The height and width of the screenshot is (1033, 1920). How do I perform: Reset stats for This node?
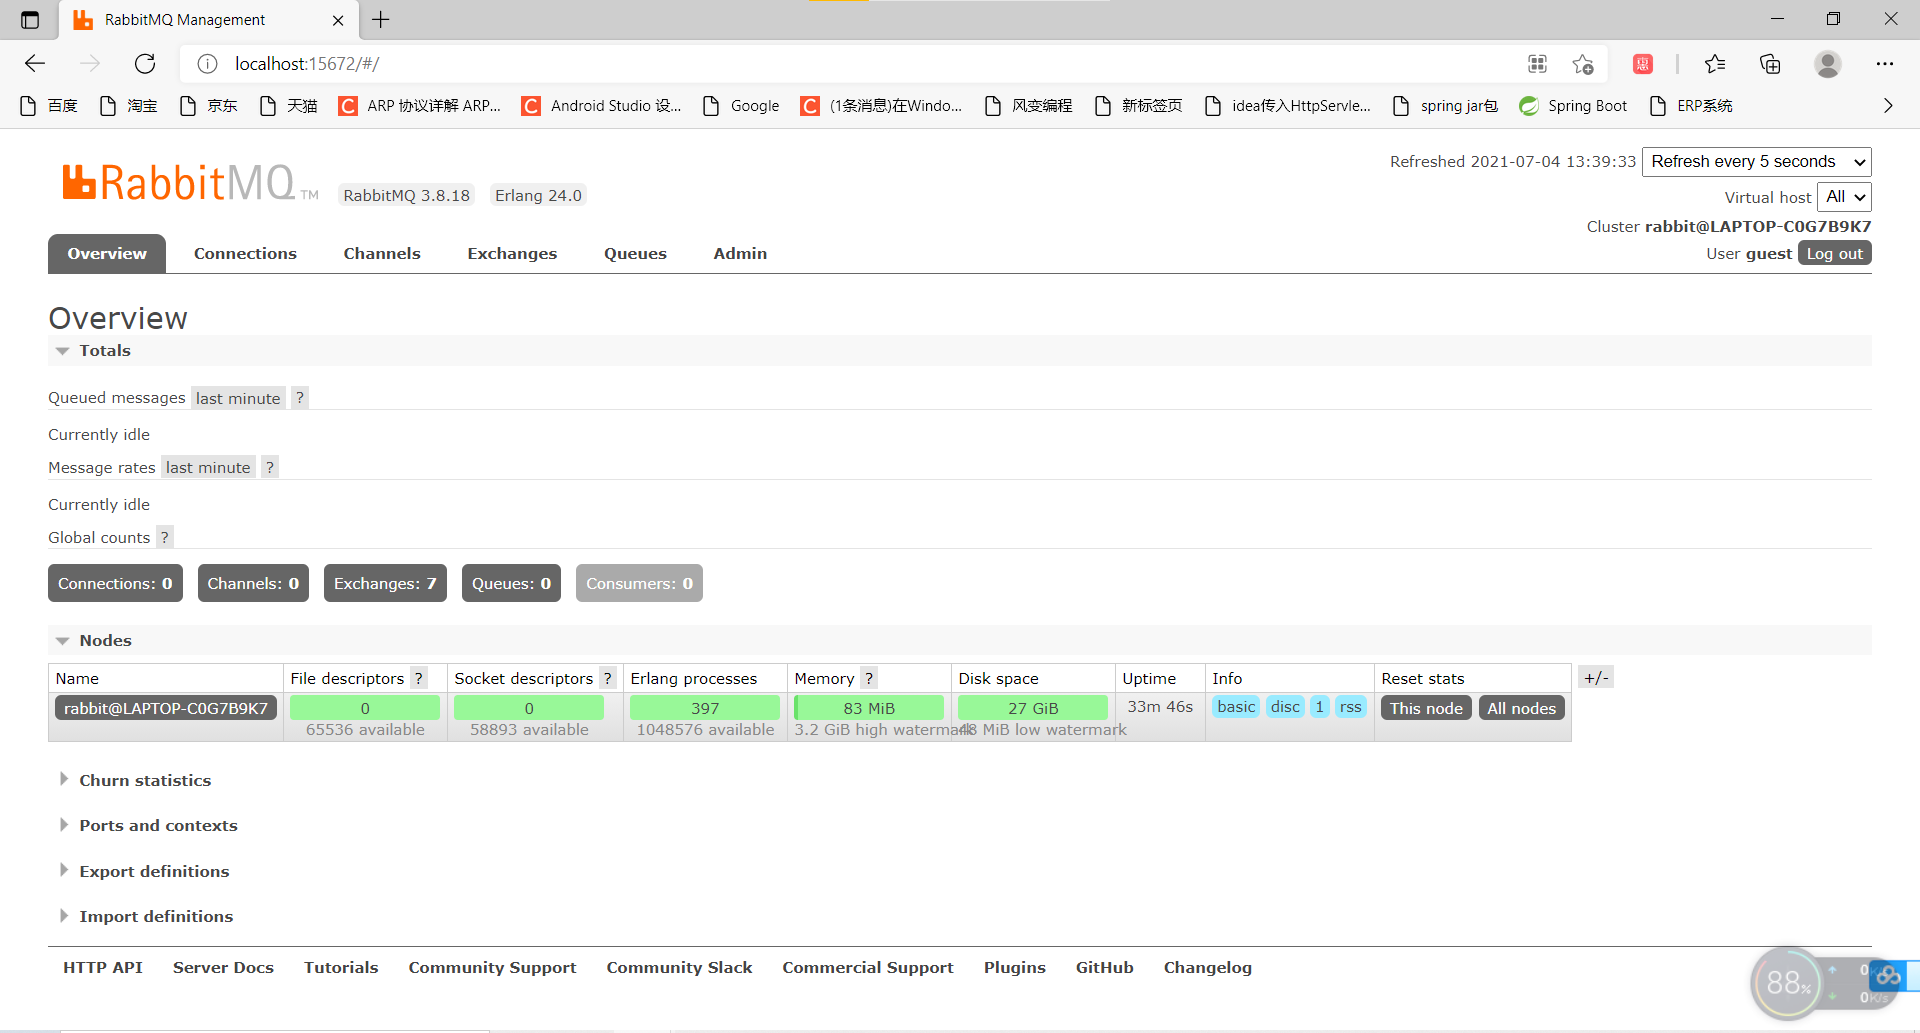click(1426, 708)
